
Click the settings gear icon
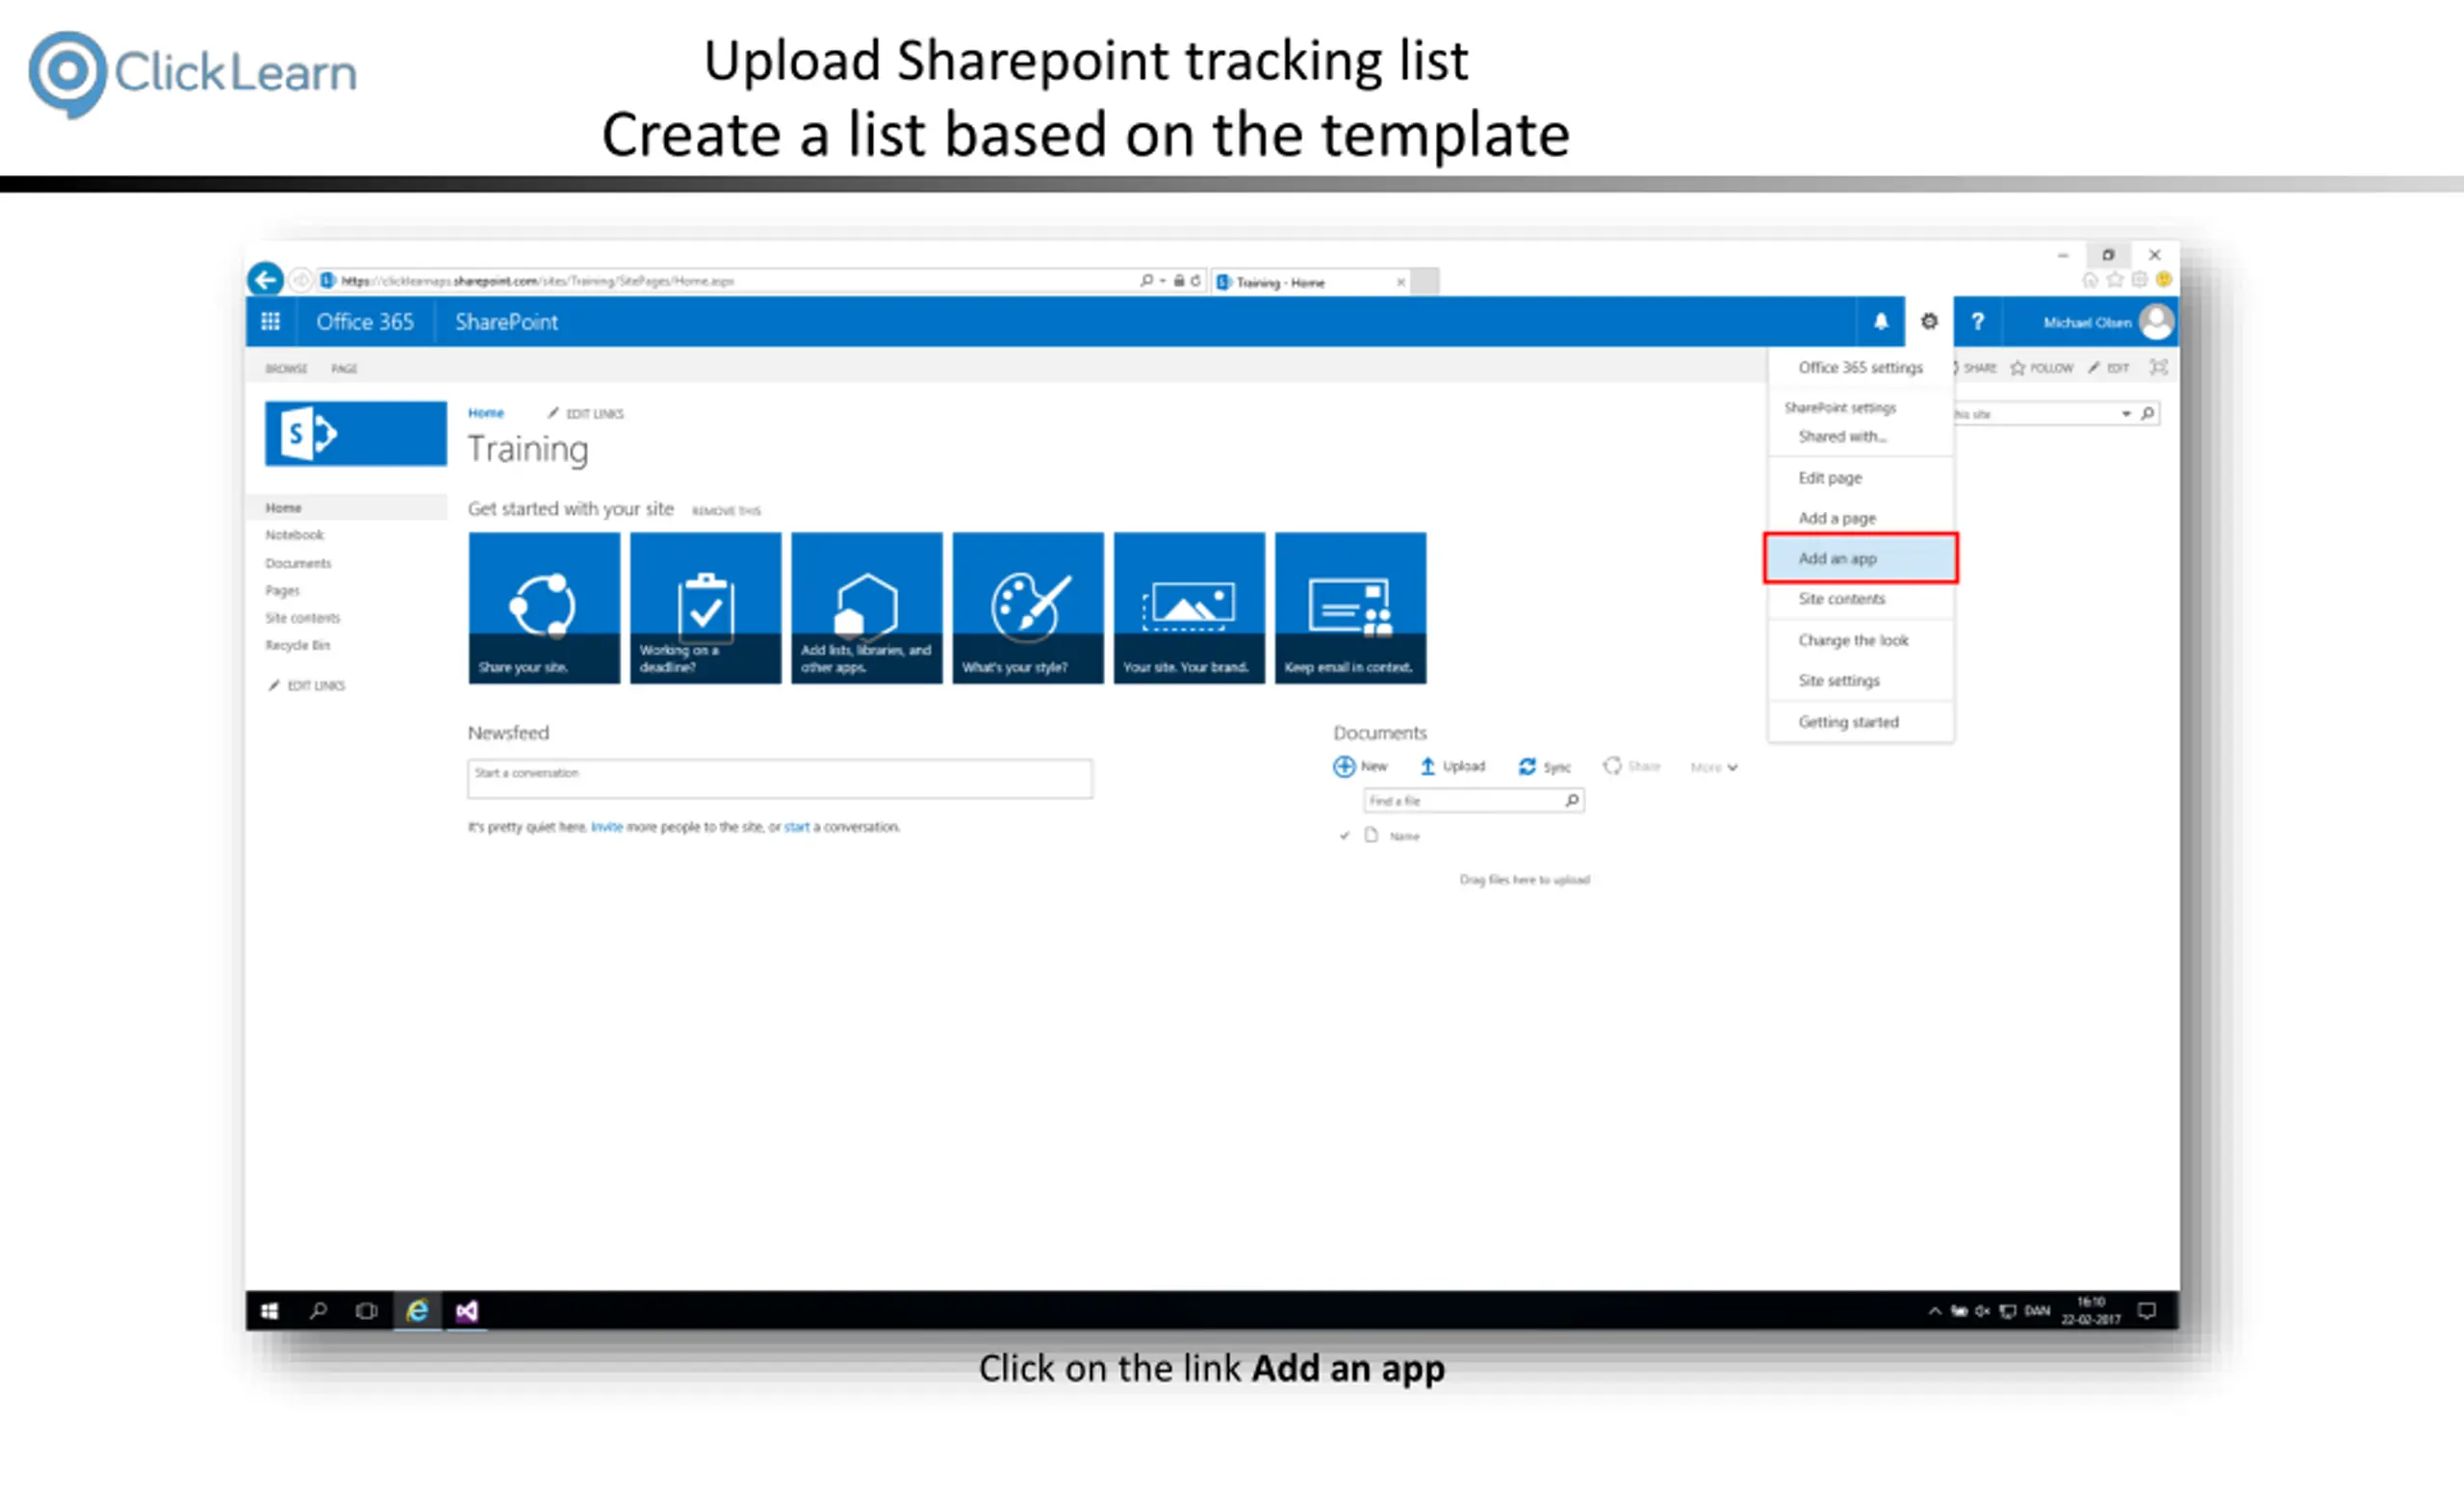[1929, 322]
